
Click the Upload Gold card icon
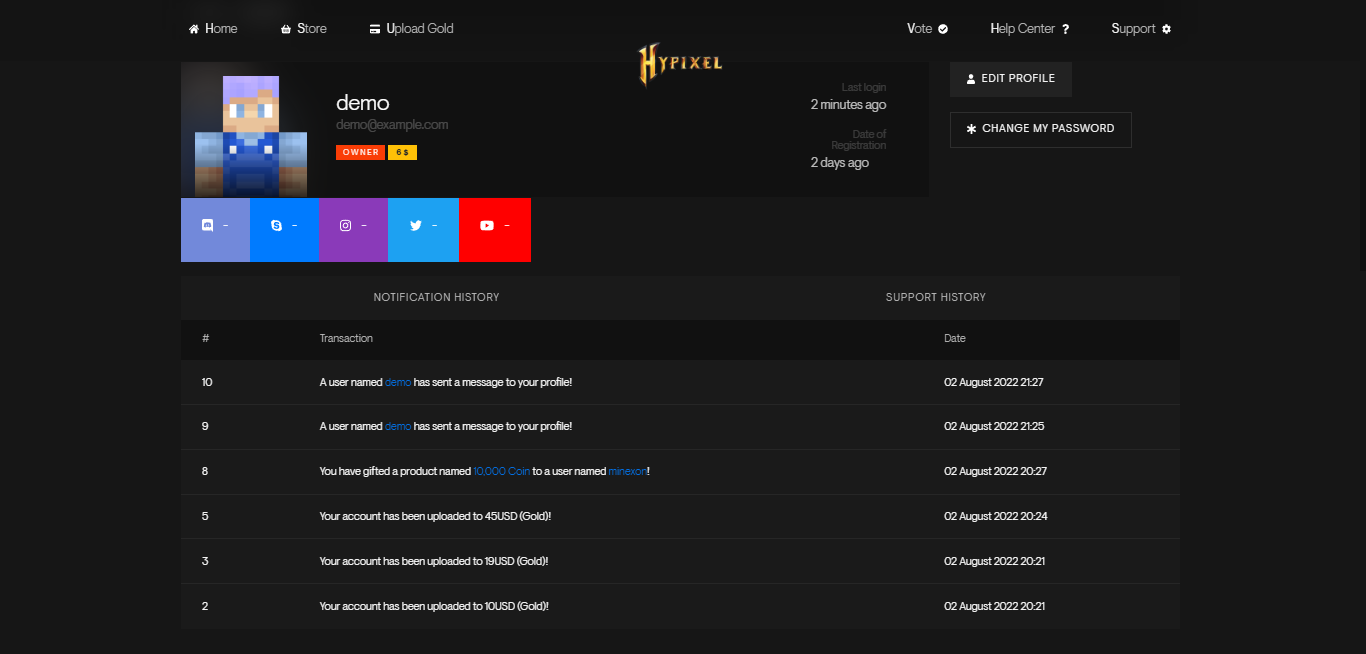click(375, 29)
